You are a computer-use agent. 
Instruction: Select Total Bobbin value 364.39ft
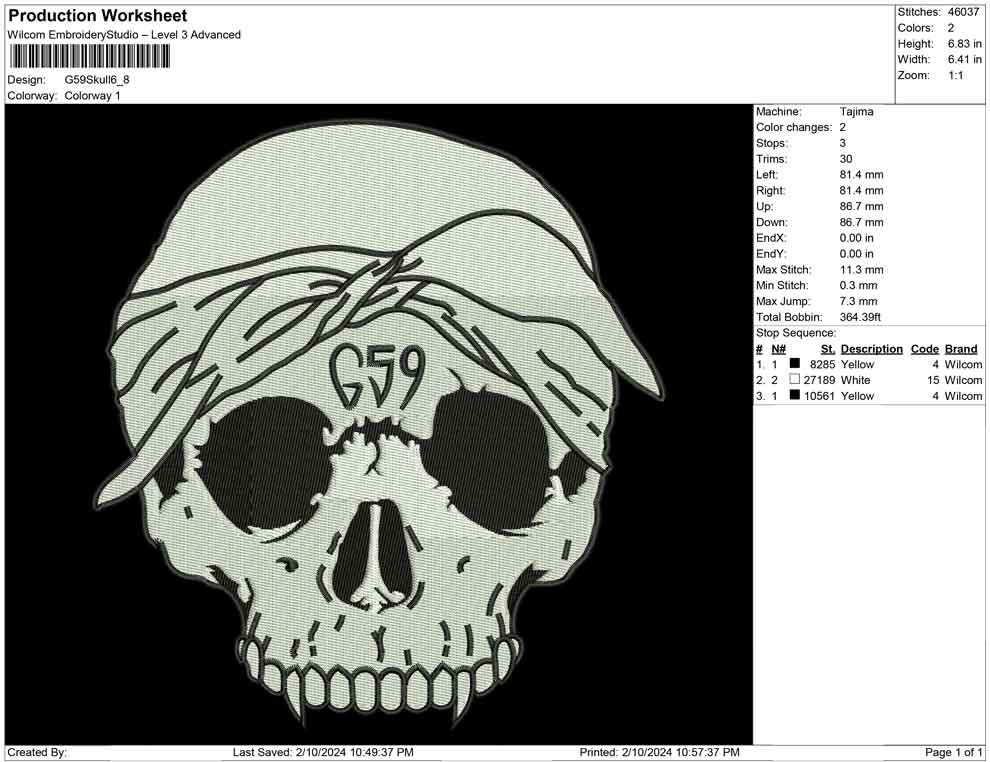(860, 317)
